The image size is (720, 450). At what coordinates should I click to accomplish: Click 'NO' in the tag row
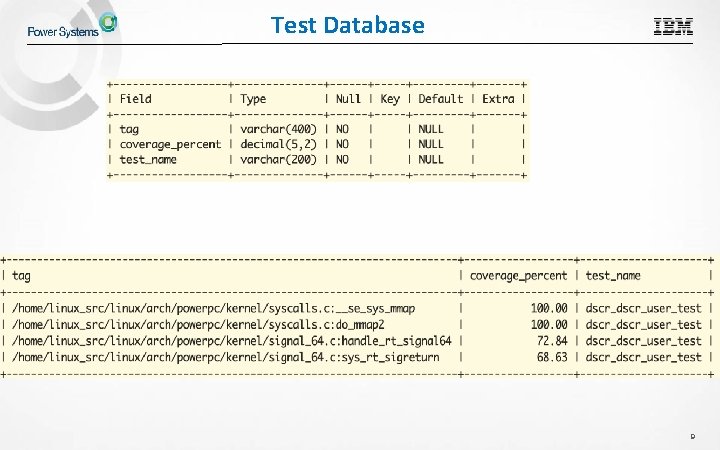pyautogui.click(x=342, y=129)
